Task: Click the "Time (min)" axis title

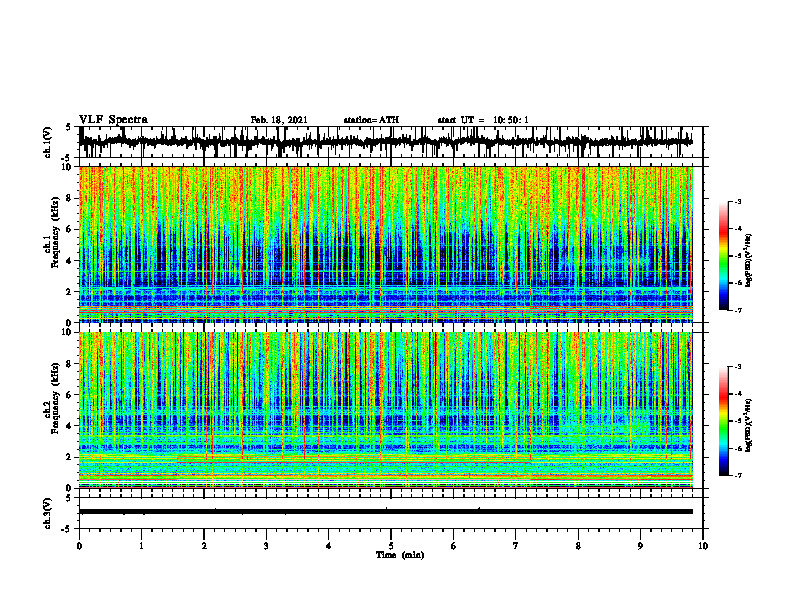Action: [400, 555]
